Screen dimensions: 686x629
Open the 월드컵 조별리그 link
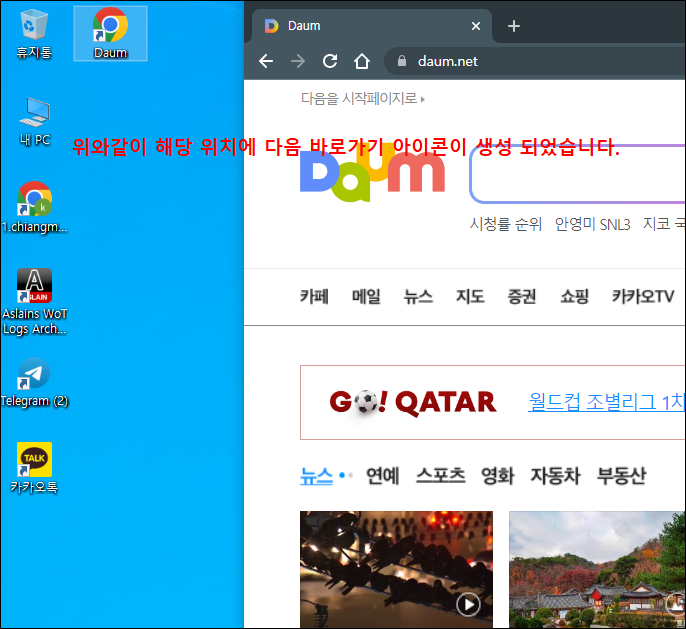click(x=606, y=402)
